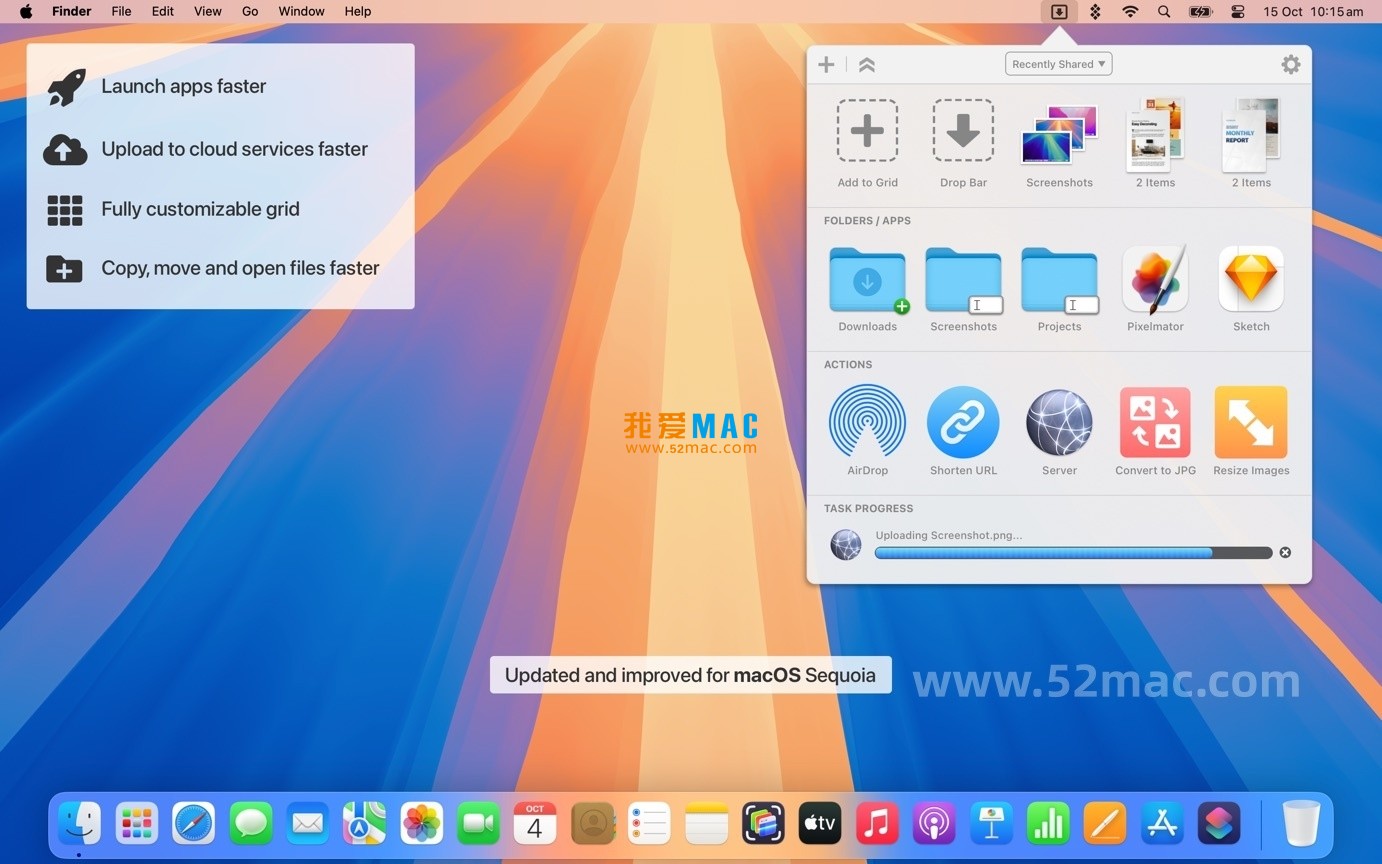Image resolution: width=1382 pixels, height=864 pixels.
Task: Select the Resize Images action
Action: tap(1250, 421)
